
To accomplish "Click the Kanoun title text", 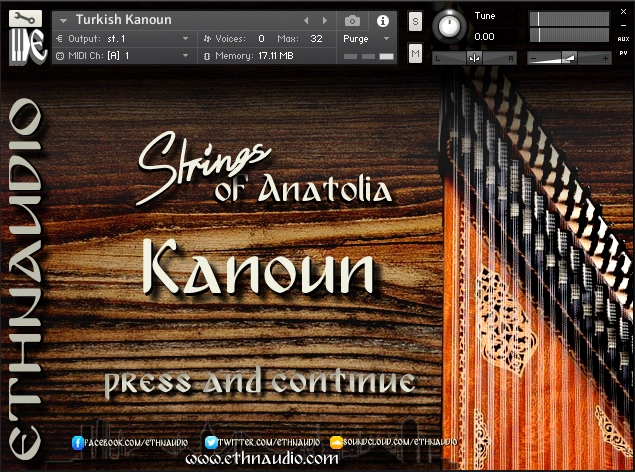I will pyautogui.click(x=258, y=267).
